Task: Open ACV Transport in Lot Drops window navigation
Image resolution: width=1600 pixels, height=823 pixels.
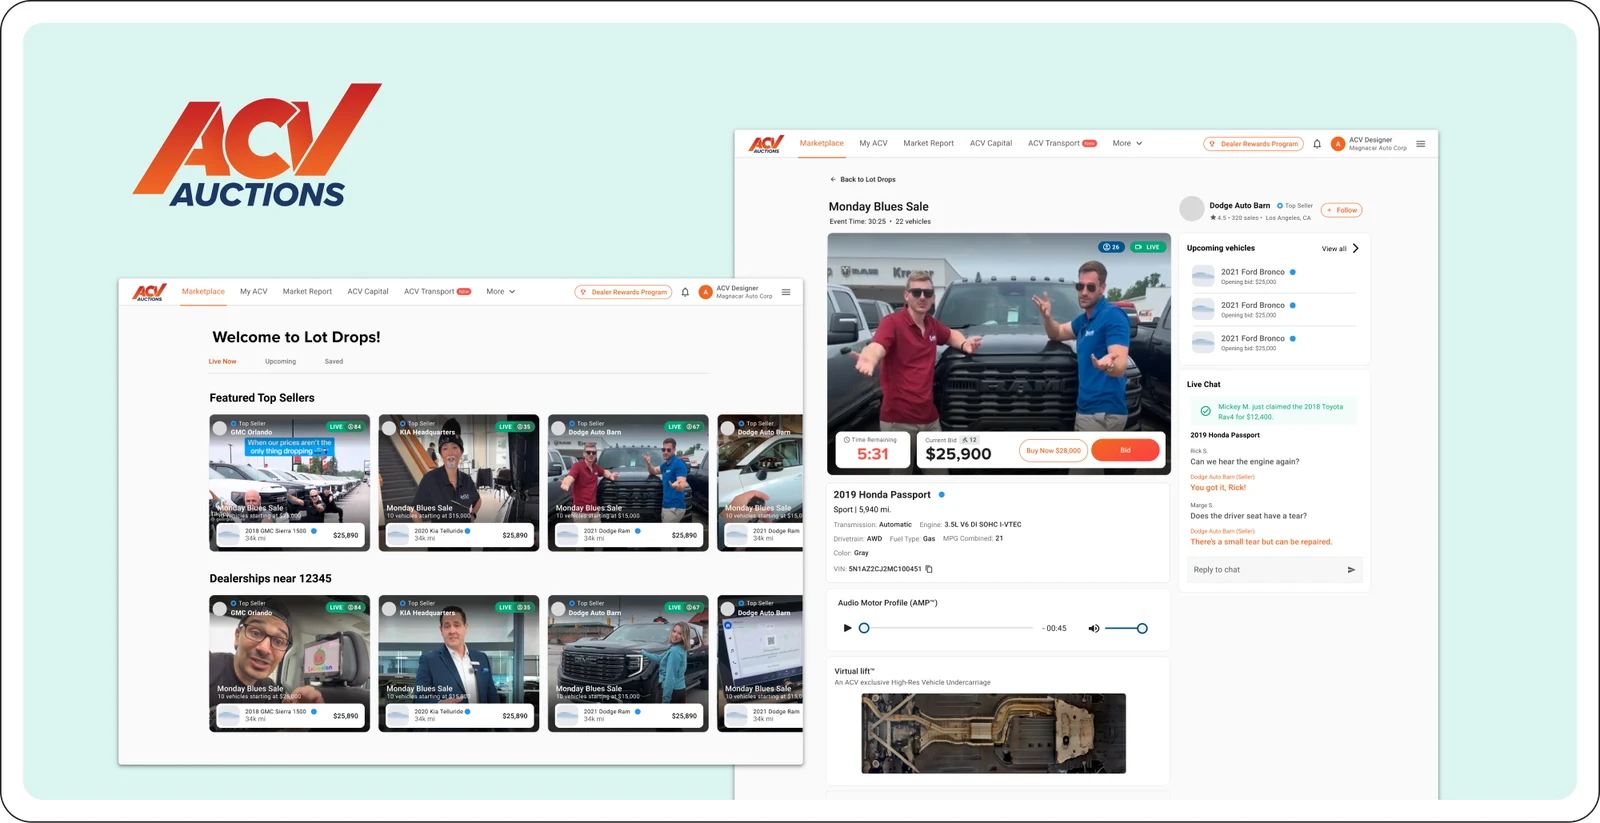Action: pos(437,292)
